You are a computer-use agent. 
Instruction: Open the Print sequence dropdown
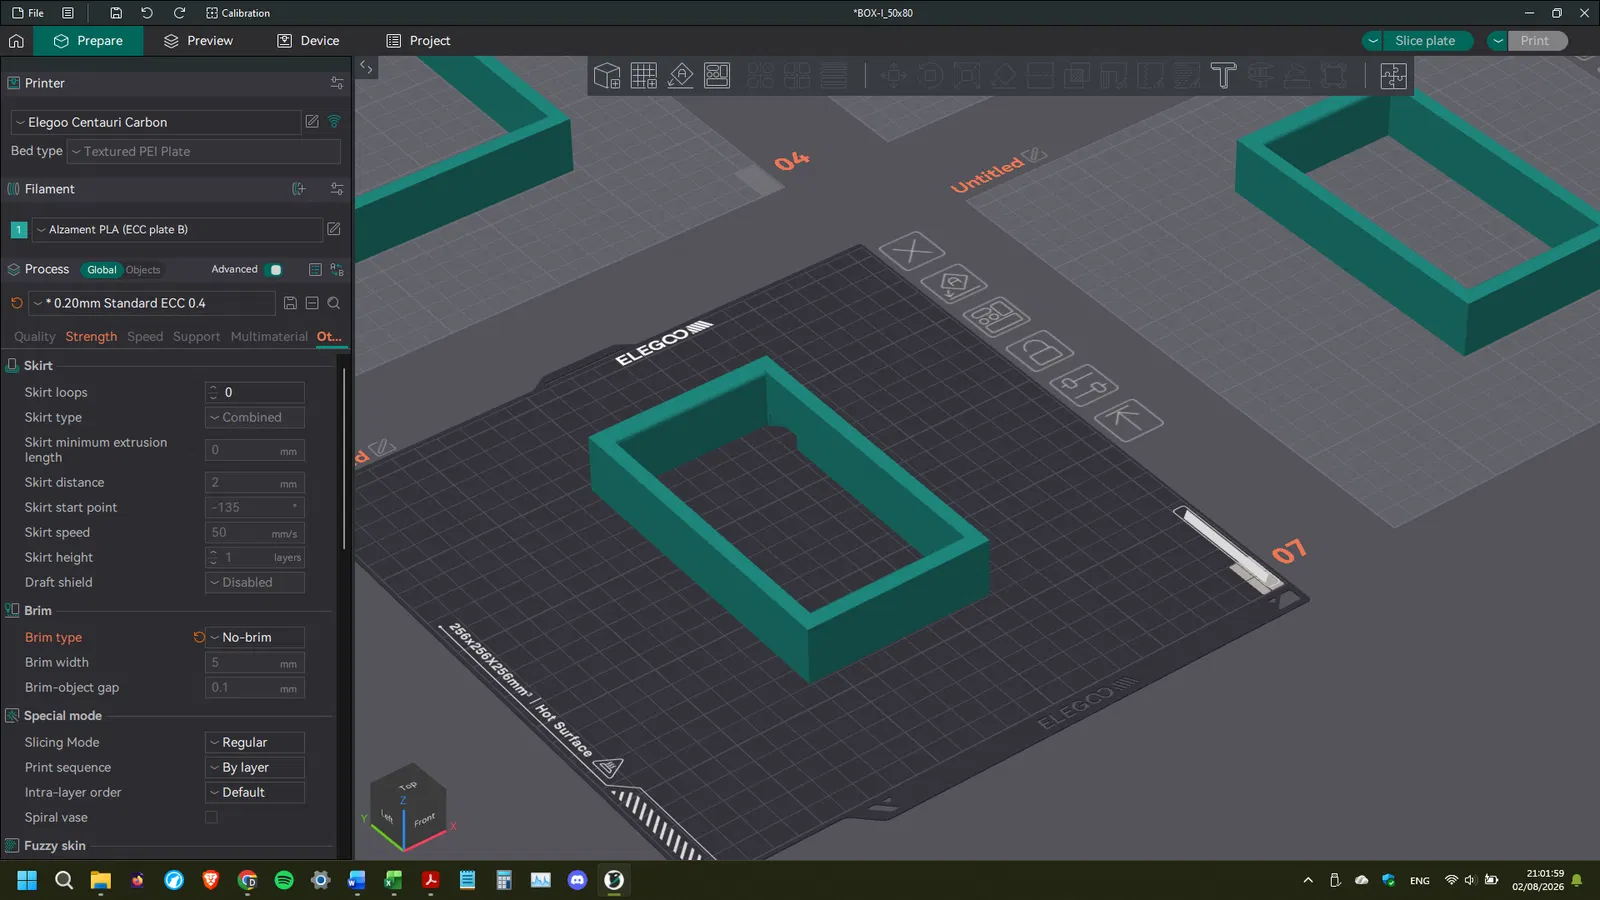255,768
